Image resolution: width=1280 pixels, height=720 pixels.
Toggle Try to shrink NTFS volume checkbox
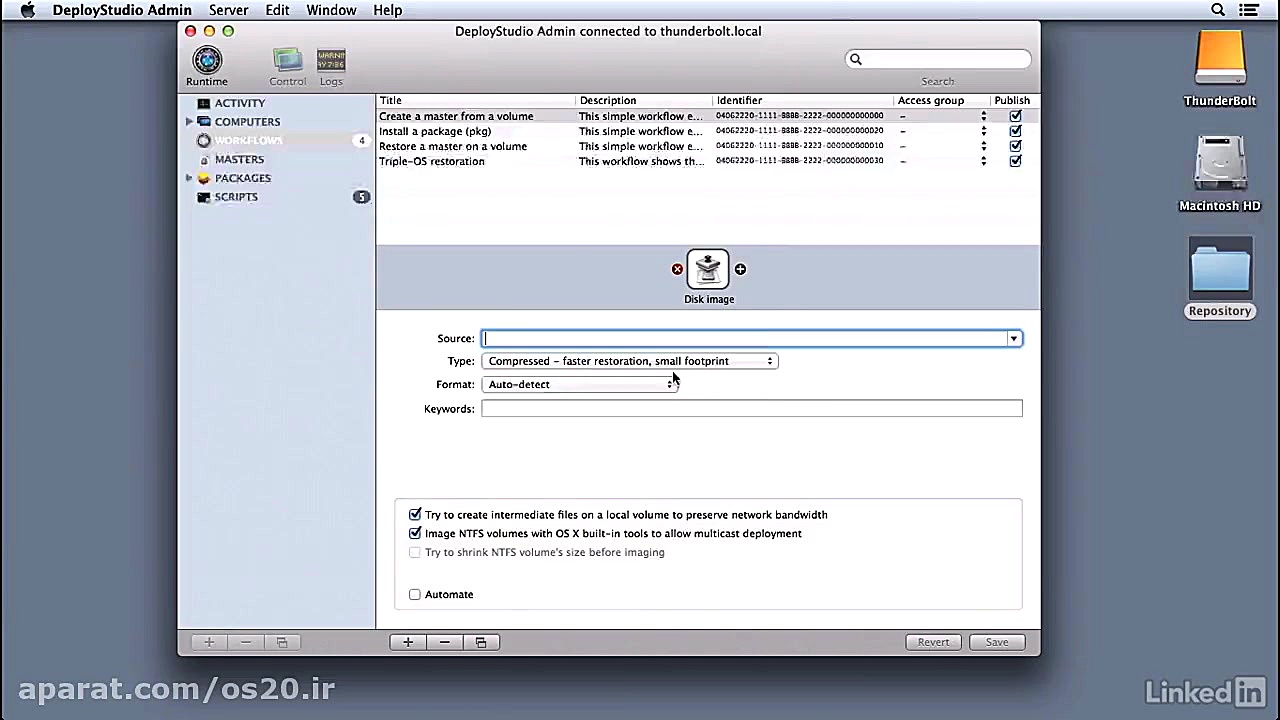(x=415, y=552)
